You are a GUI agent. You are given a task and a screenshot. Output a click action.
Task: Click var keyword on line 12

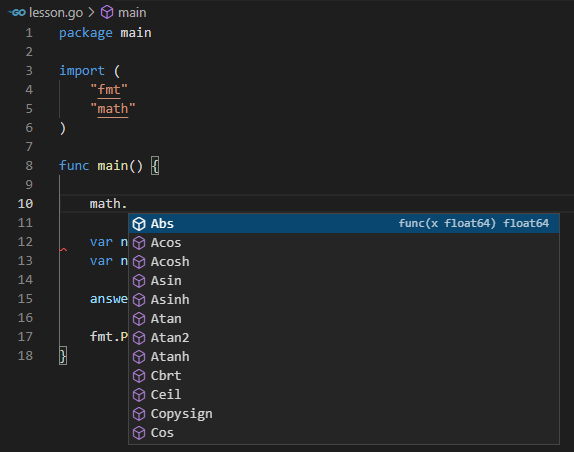(x=101, y=242)
